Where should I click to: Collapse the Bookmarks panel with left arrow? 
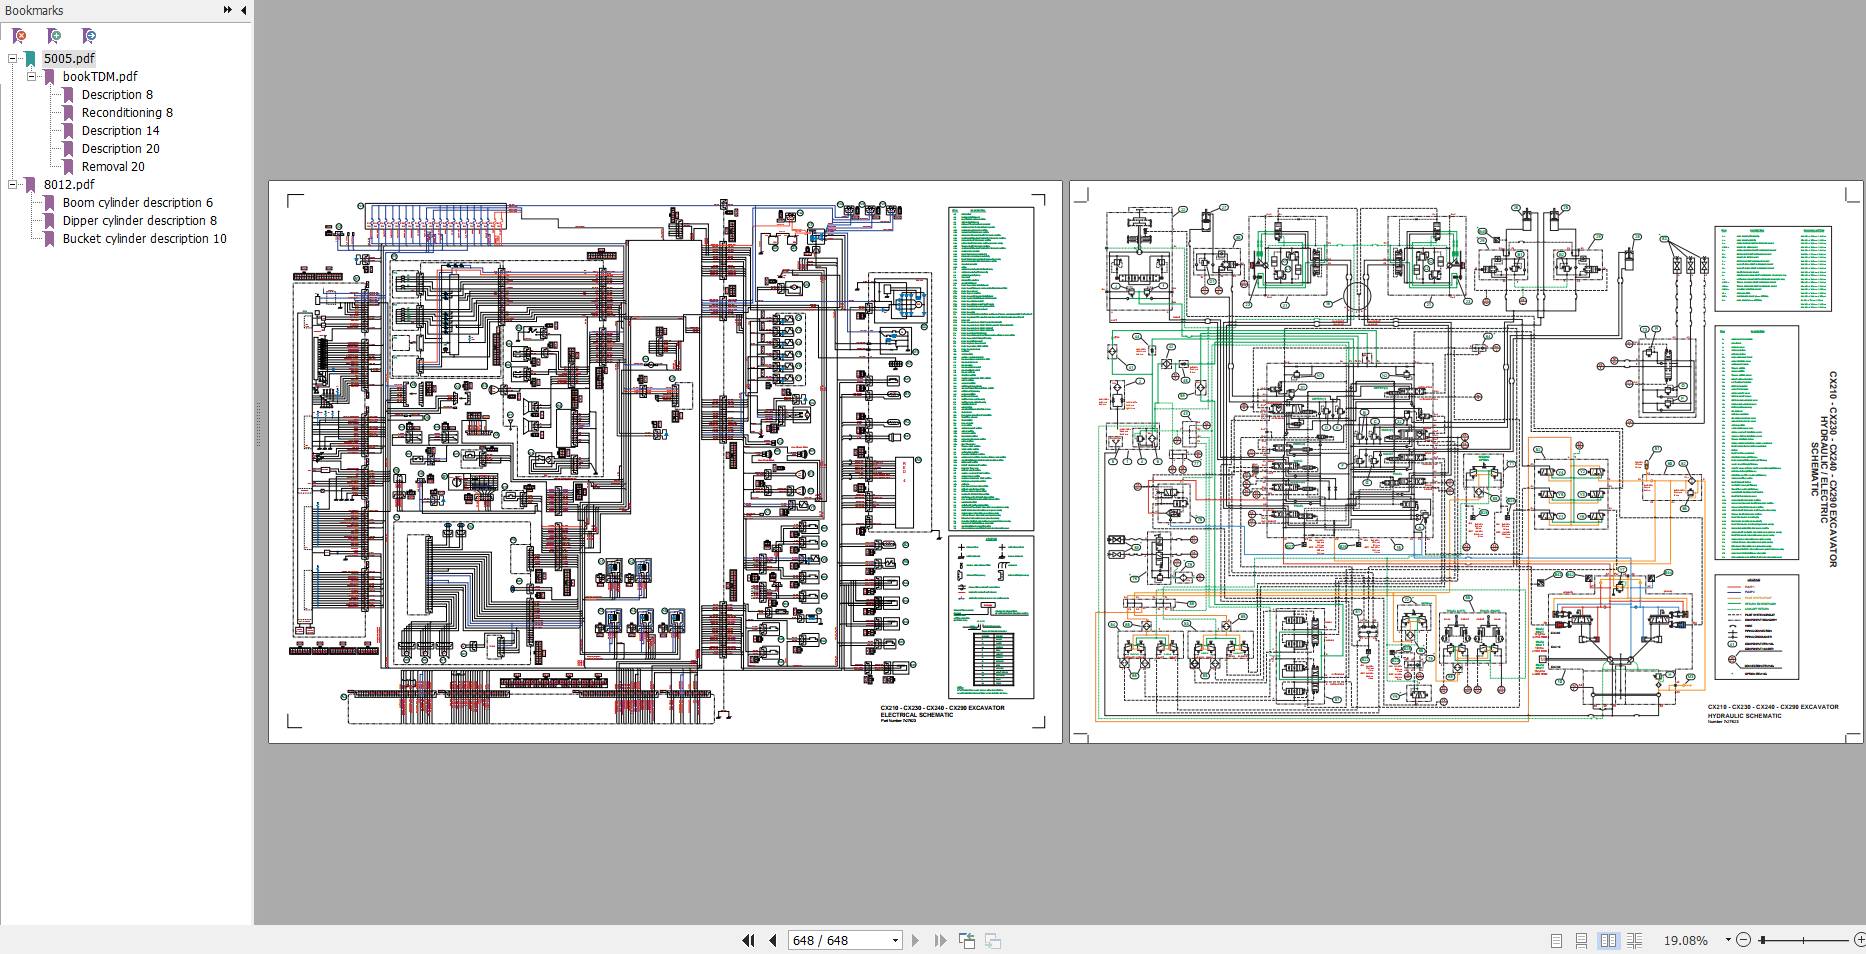click(x=244, y=10)
